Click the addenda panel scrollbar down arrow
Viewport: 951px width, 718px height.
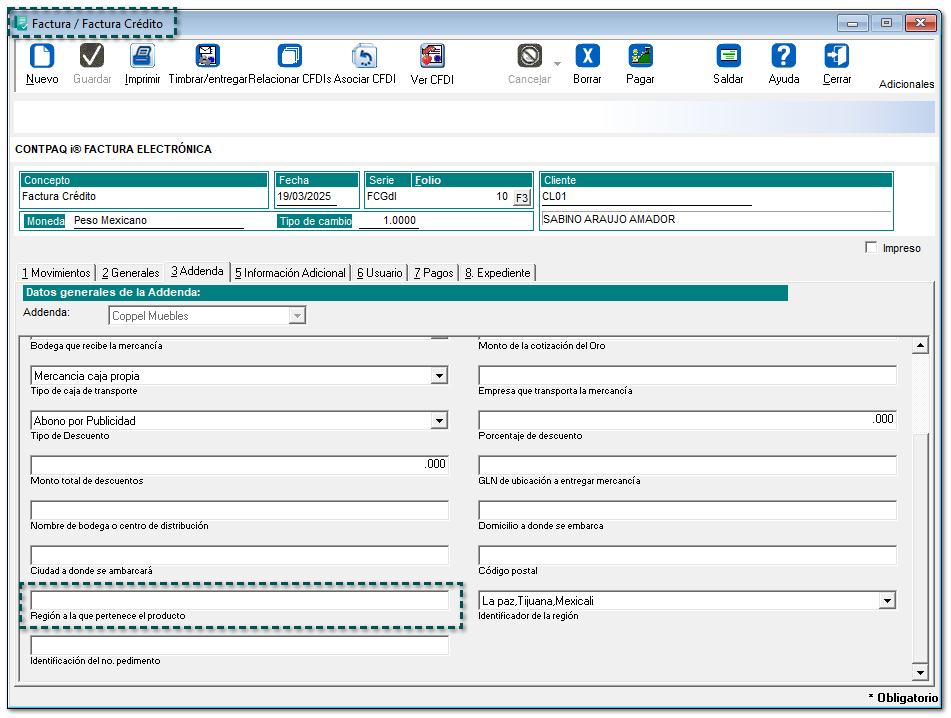920,673
